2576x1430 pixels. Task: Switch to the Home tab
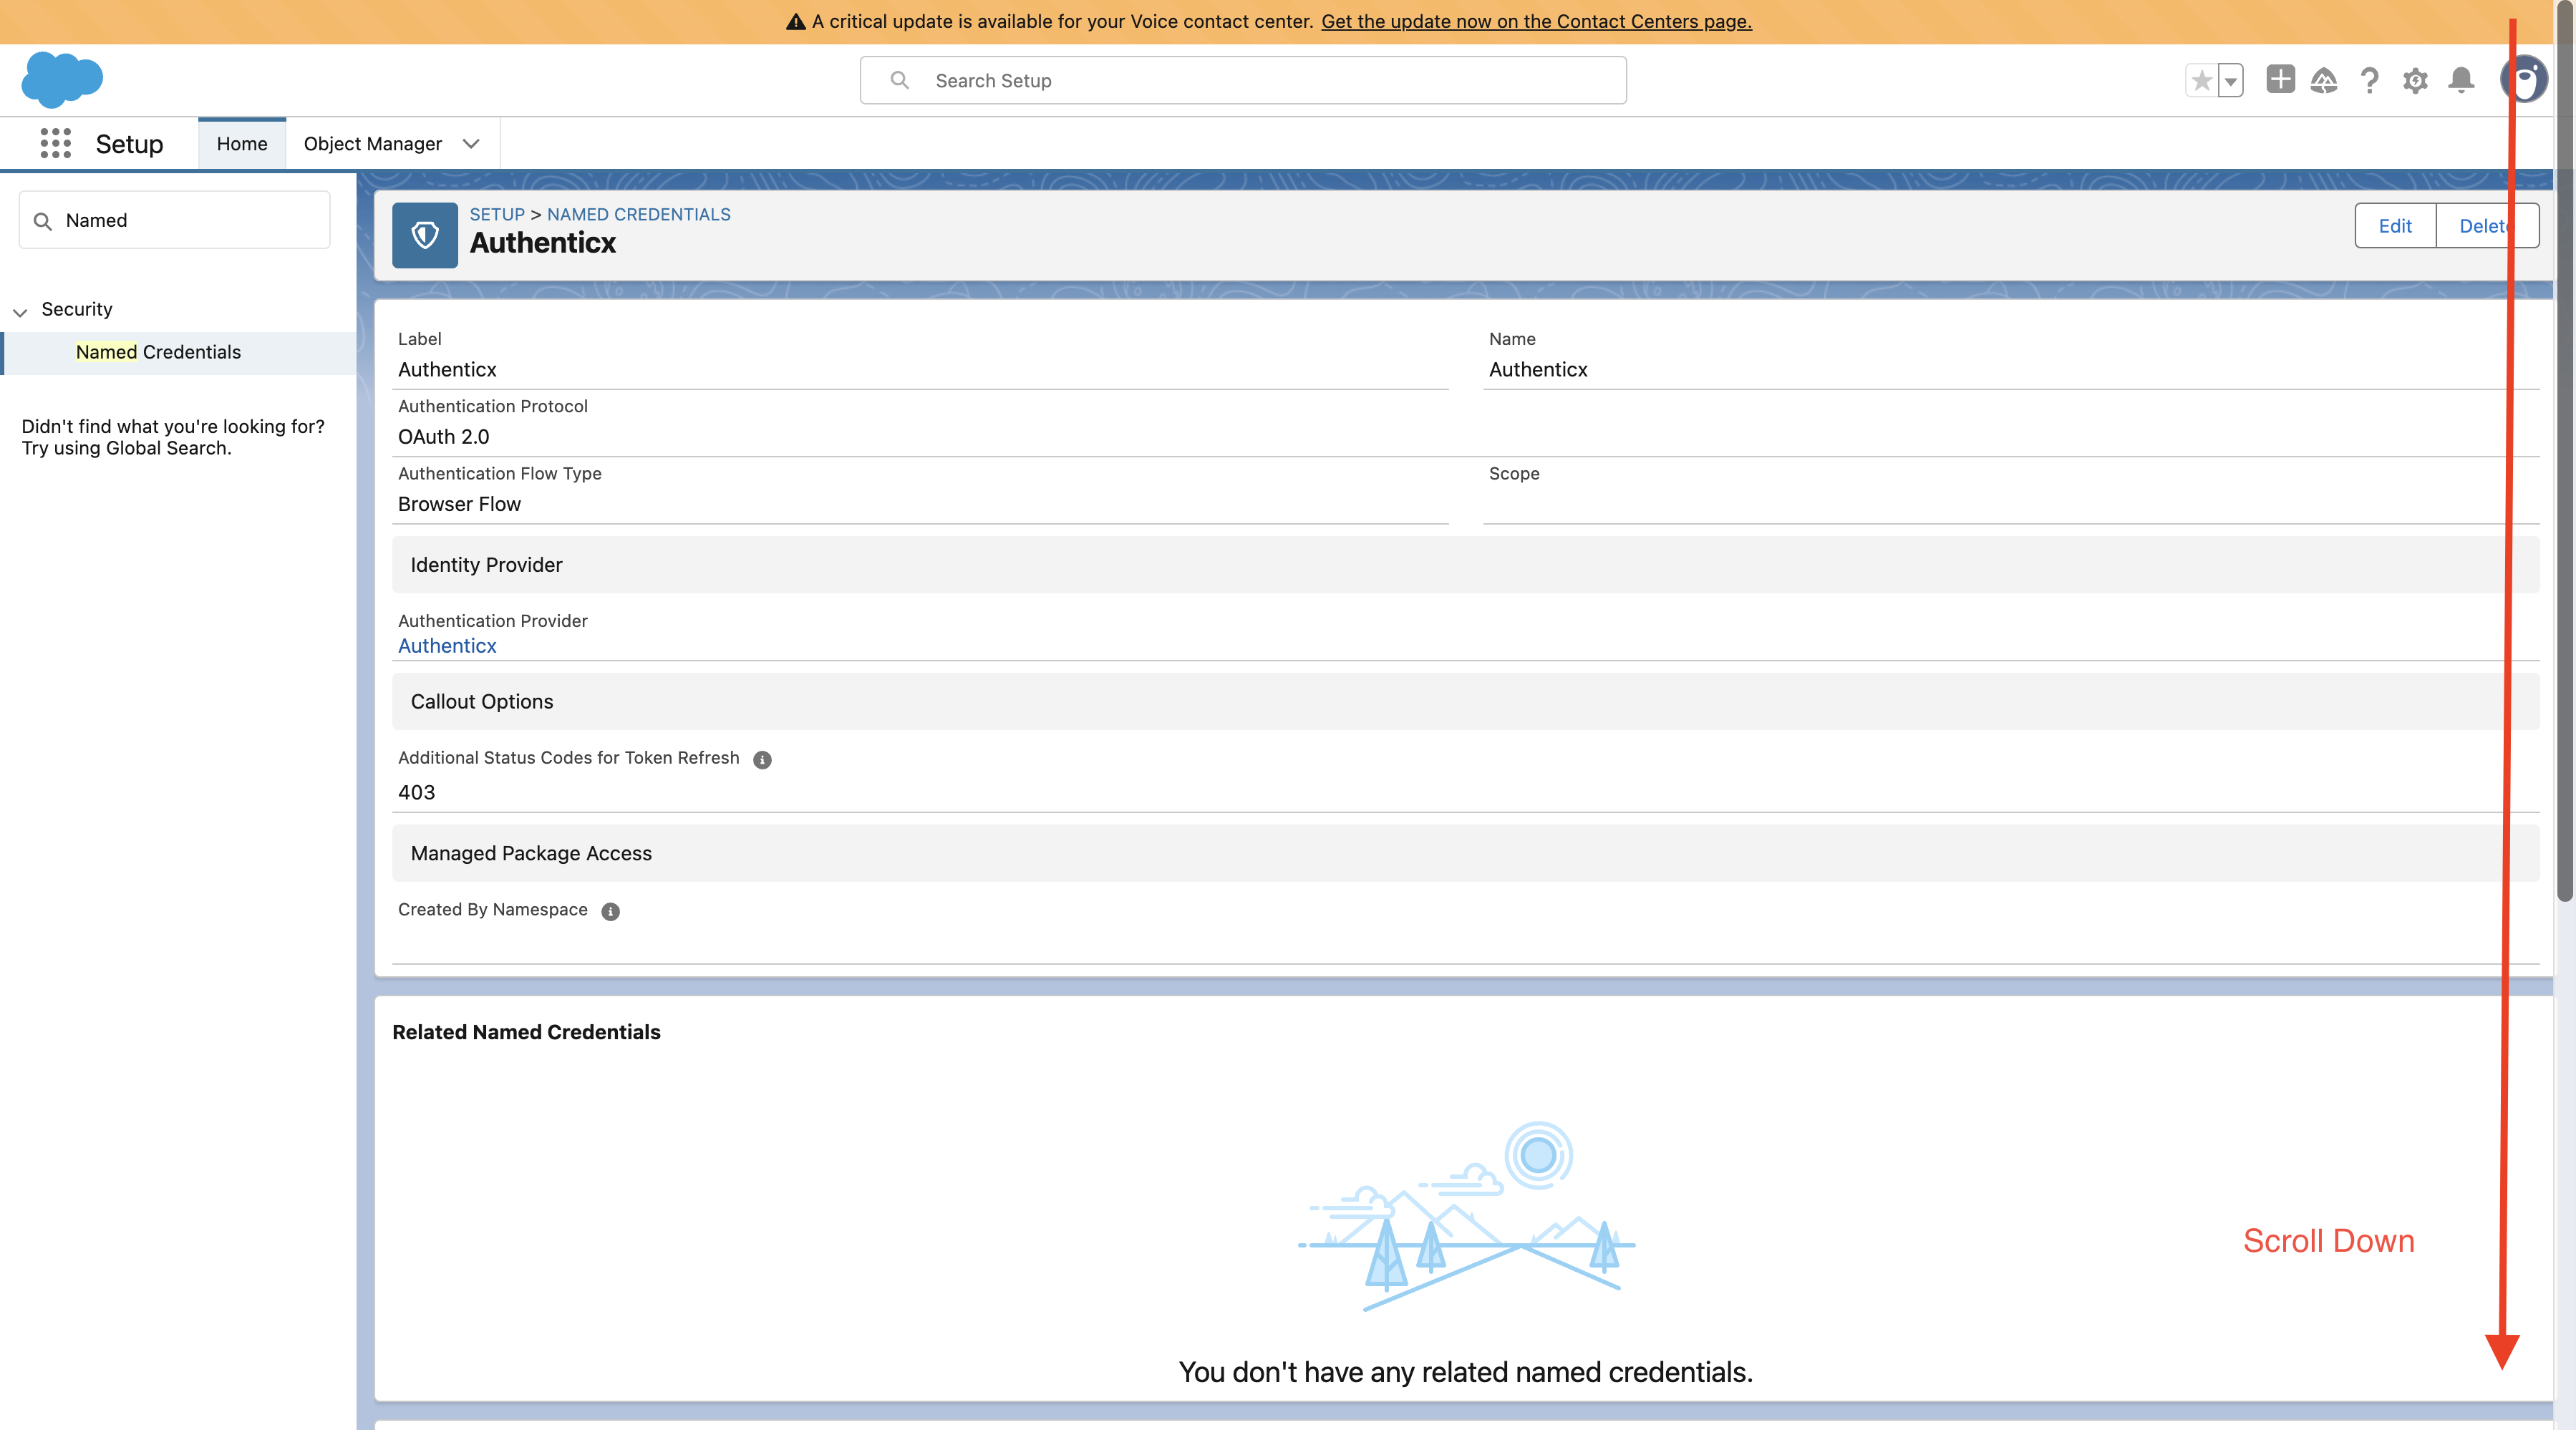(242, 143)
